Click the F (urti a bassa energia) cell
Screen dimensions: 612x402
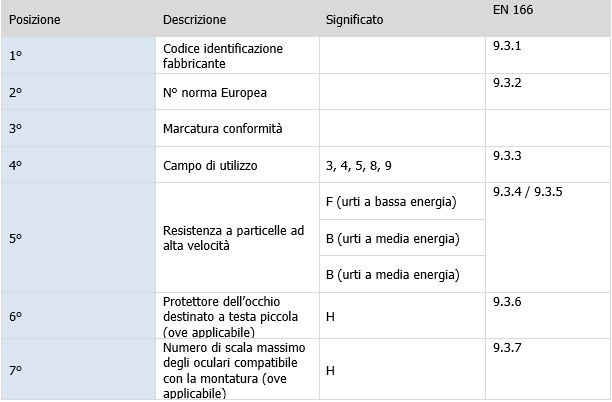391,202
